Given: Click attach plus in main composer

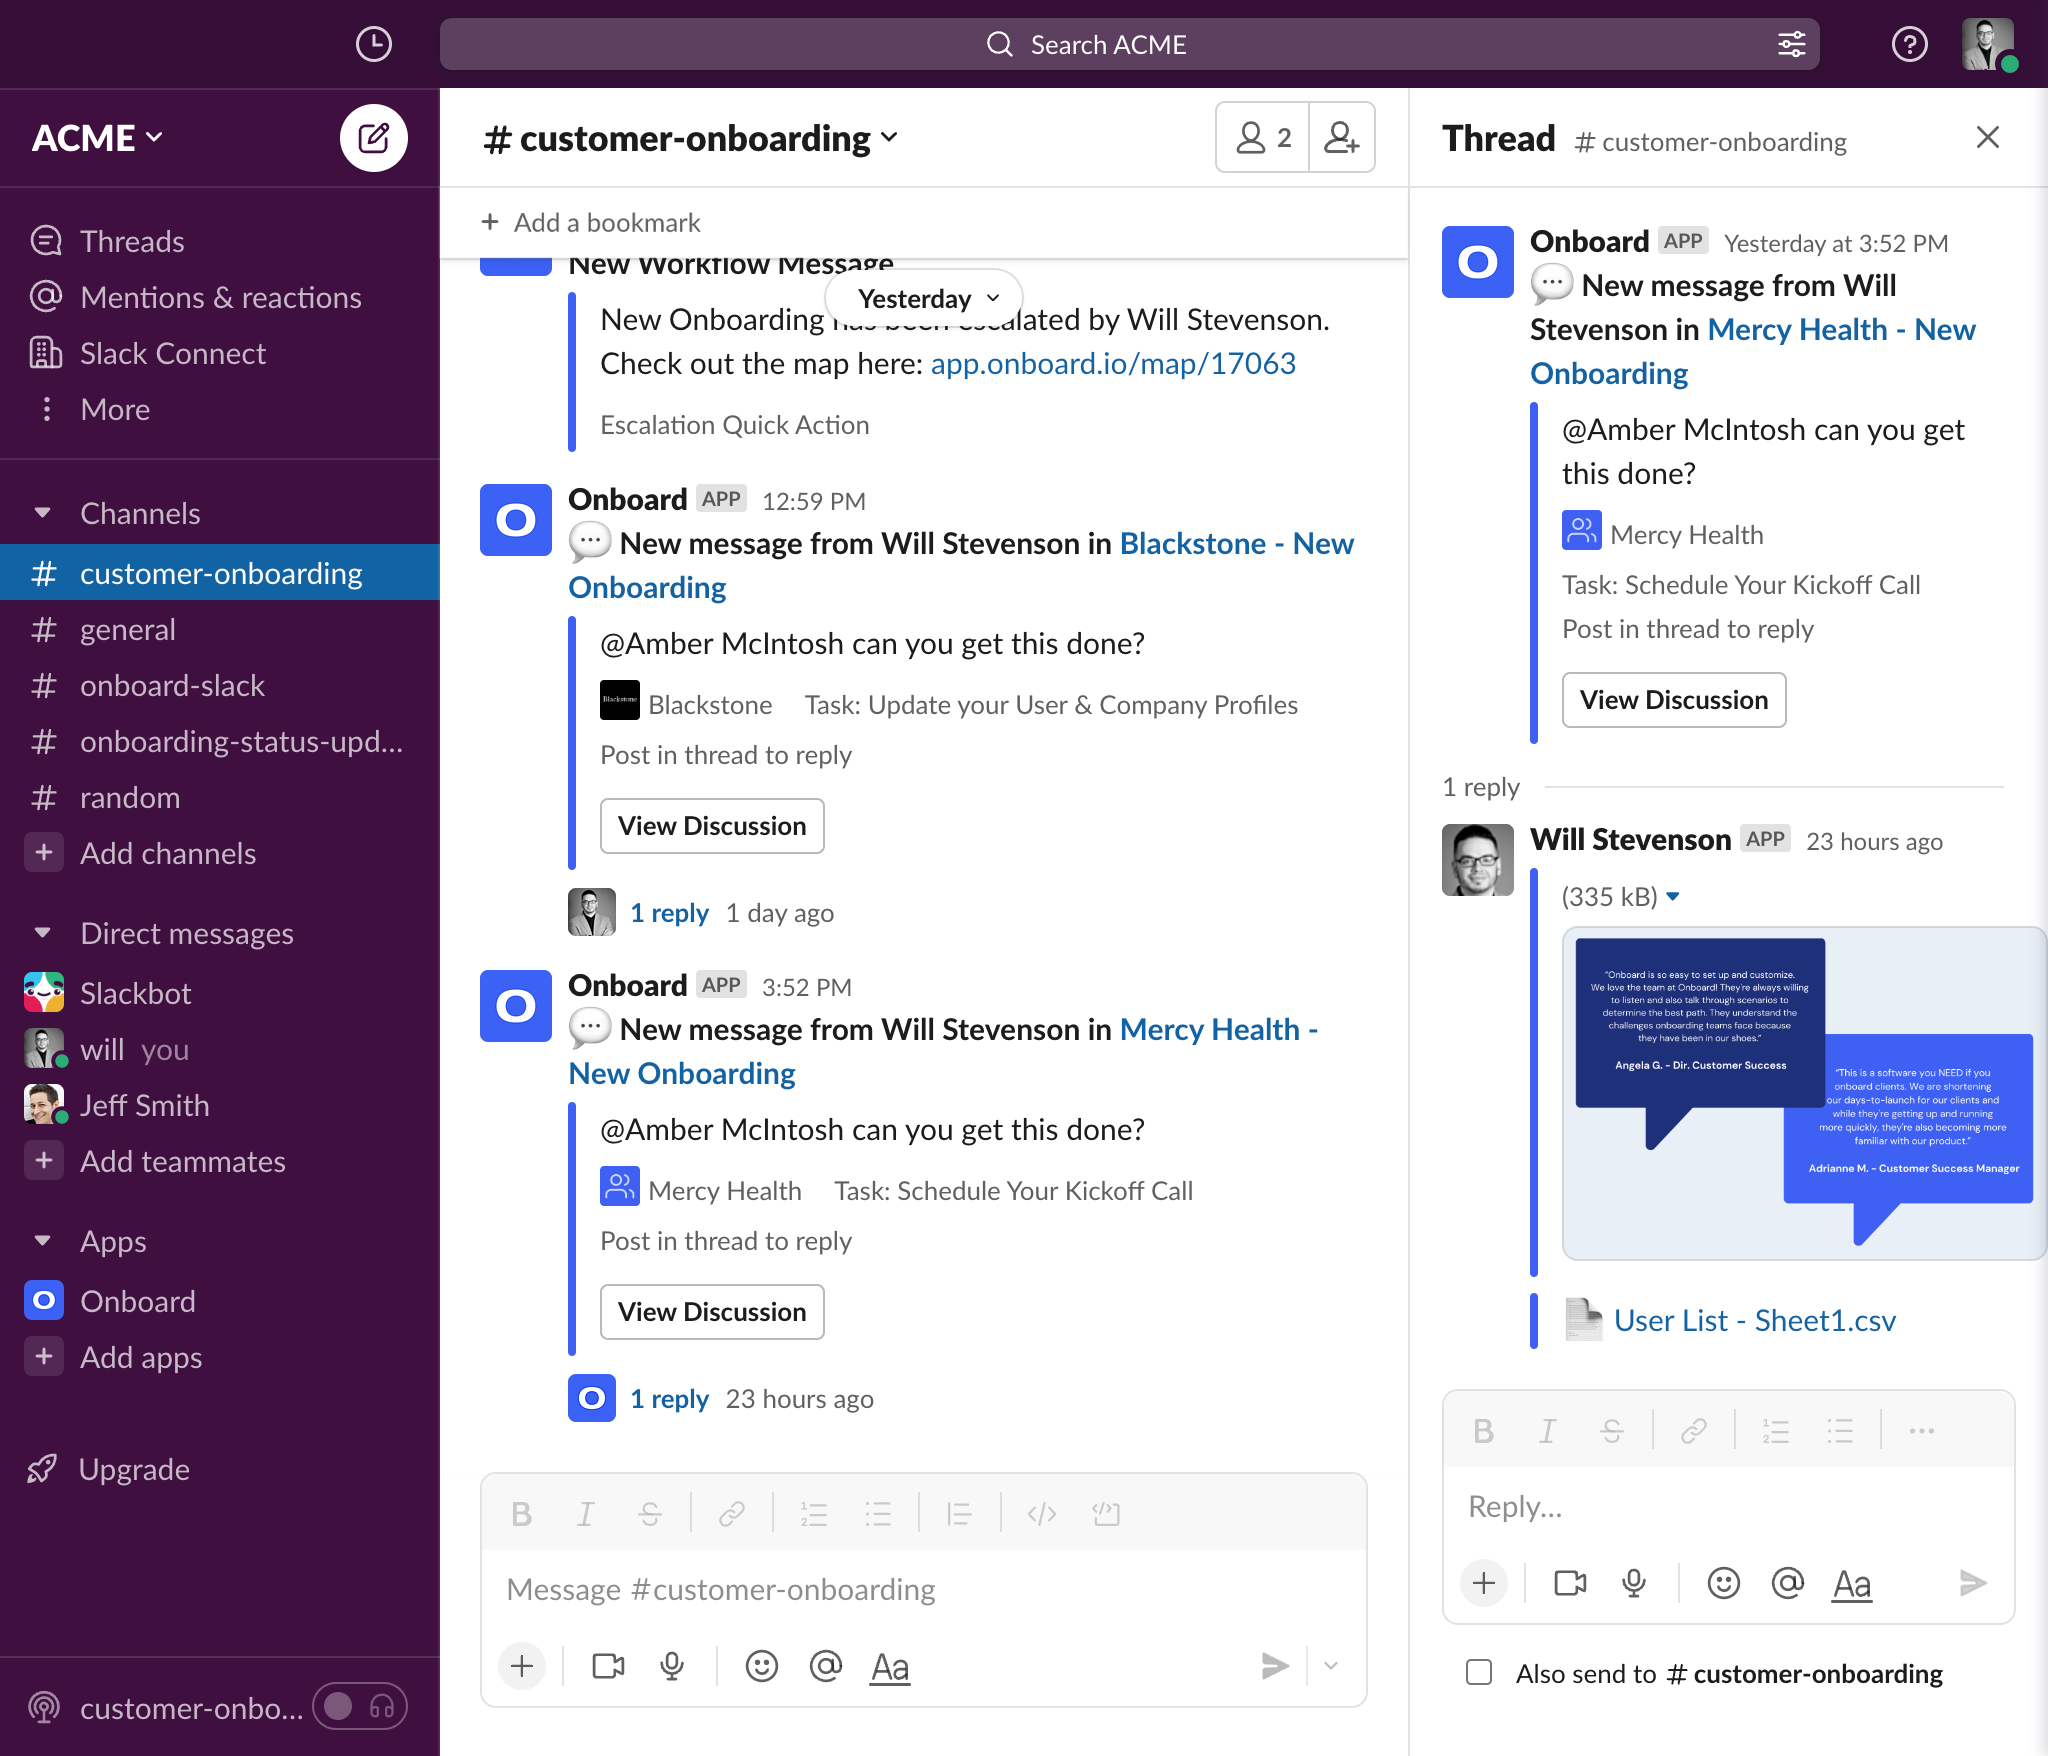Looking at the screenshot, I should point(522,1666).
